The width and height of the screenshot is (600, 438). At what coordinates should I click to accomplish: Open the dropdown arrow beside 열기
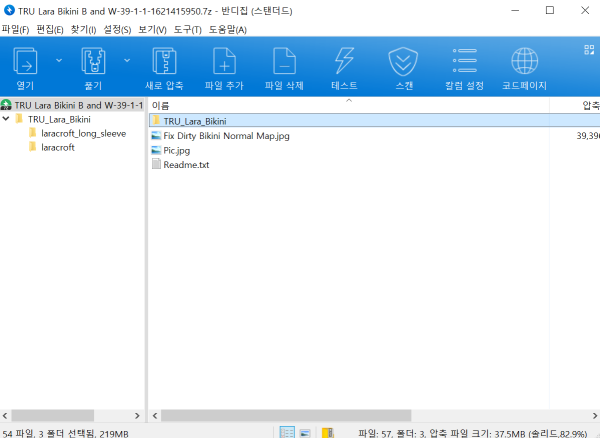(58, 61)
